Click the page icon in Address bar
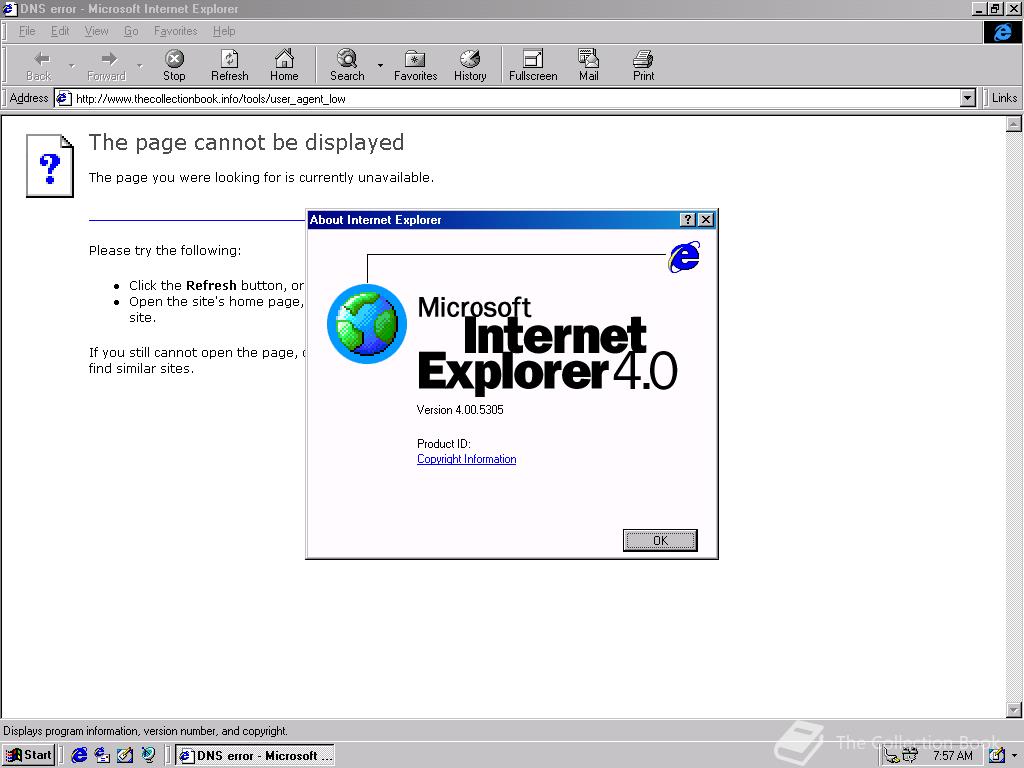Screen dimensions: 1024x768 63,99
